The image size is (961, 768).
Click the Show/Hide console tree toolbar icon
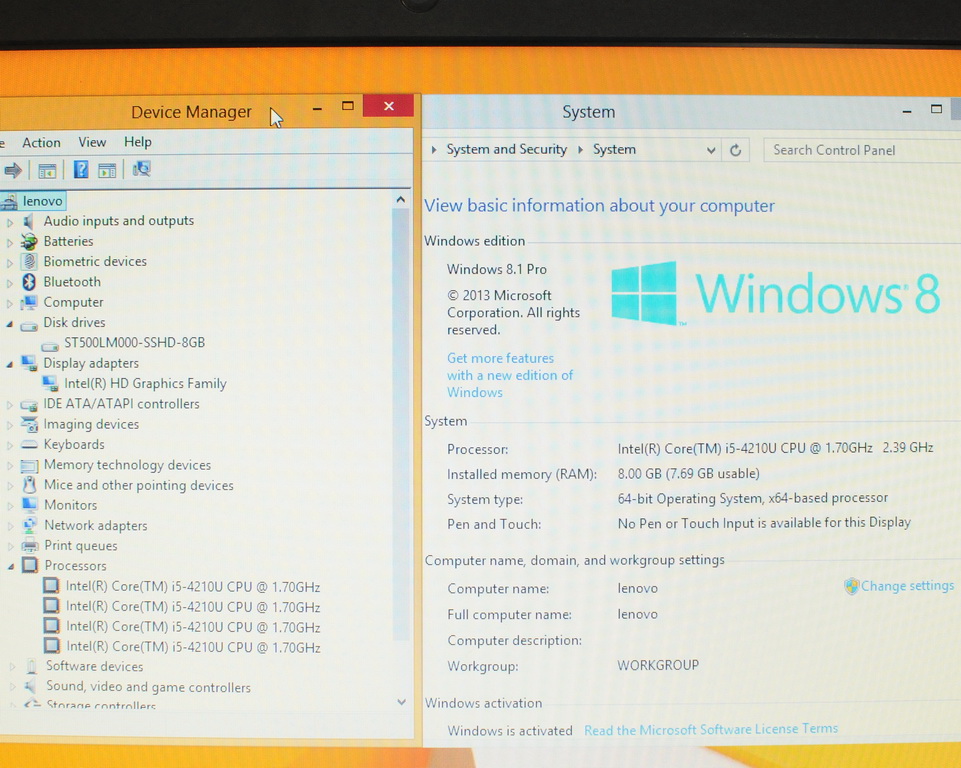[47, 170]
